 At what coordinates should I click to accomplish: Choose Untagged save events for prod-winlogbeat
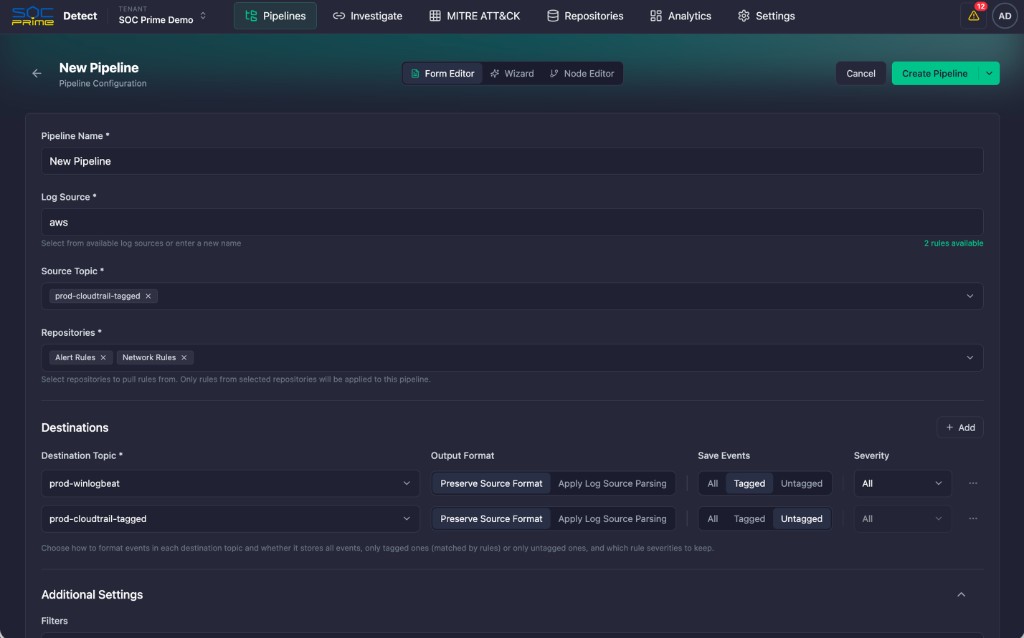[801, 484]
